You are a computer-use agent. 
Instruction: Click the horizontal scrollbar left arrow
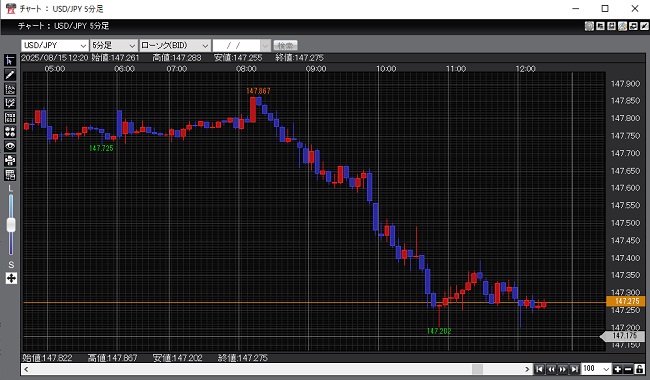[27, 369]
